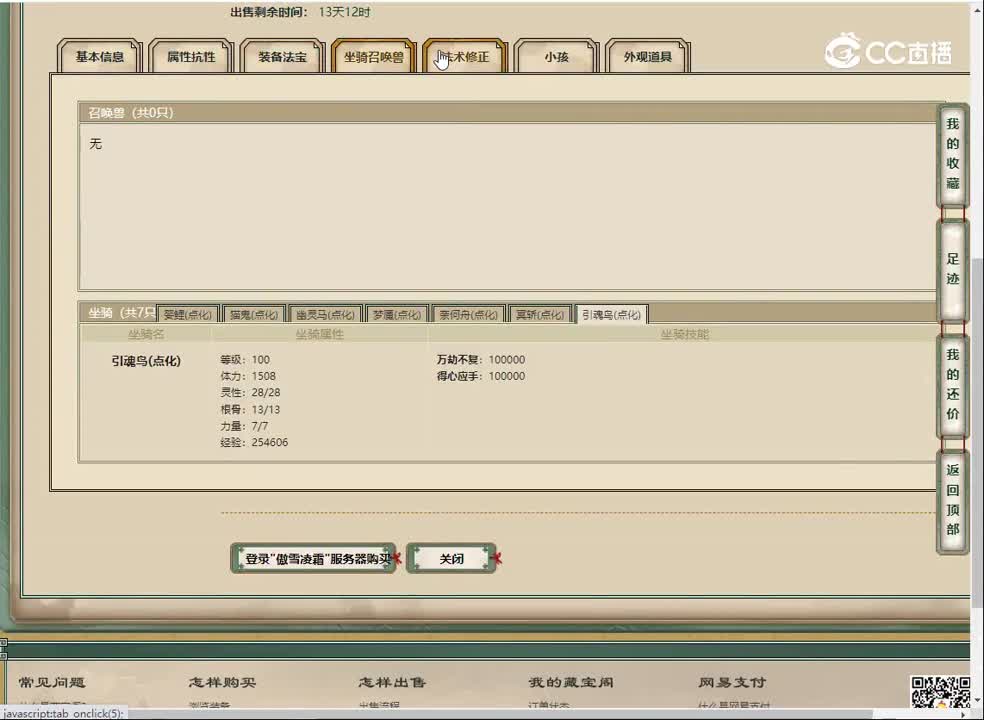Switch to 属性抗性 tab

pos(191,57)
